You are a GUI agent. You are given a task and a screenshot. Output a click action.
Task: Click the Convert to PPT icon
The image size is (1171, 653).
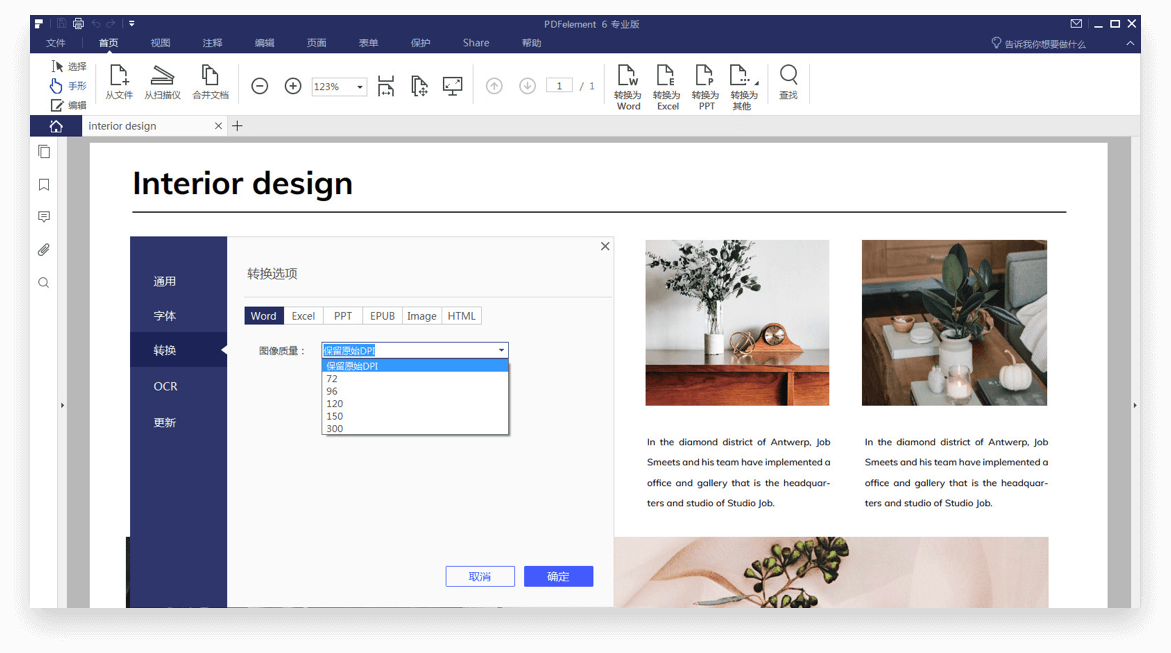[705, 77]
